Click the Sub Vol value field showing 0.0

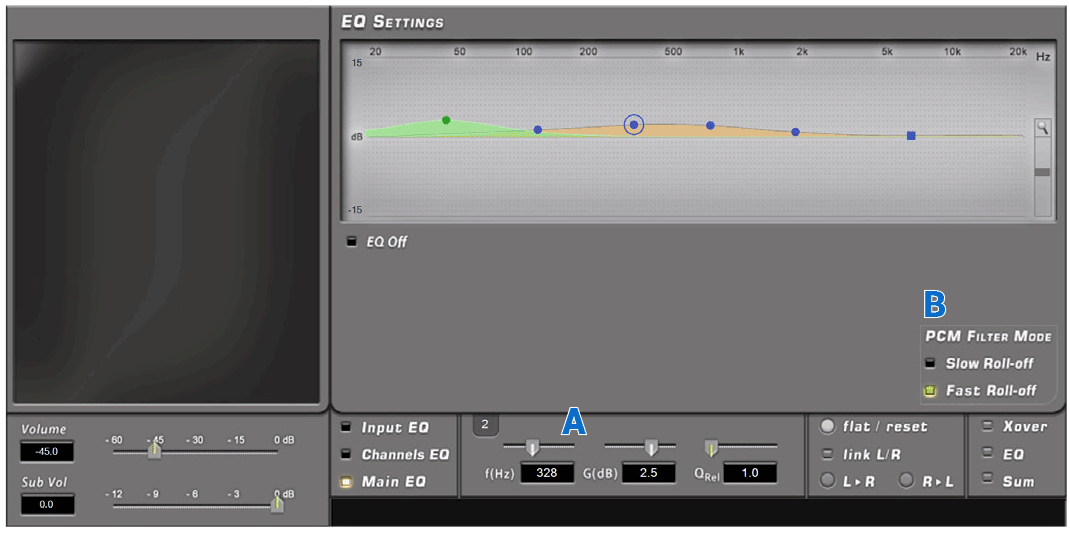[46, 505]
